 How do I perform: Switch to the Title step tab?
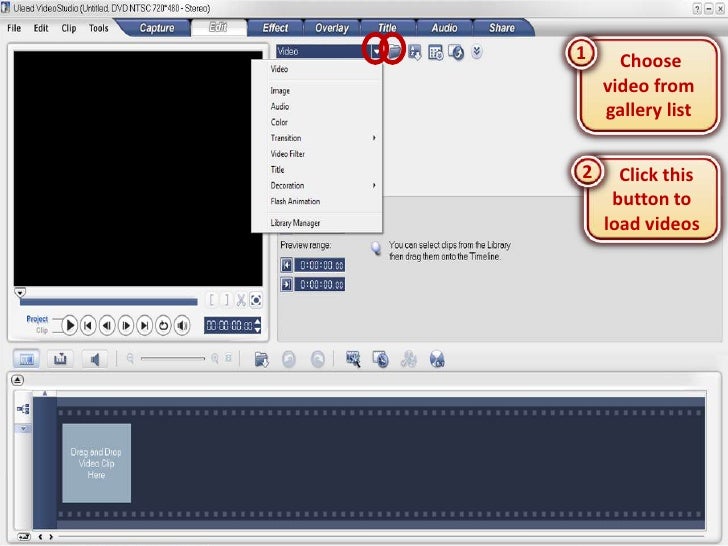(387, 28)
